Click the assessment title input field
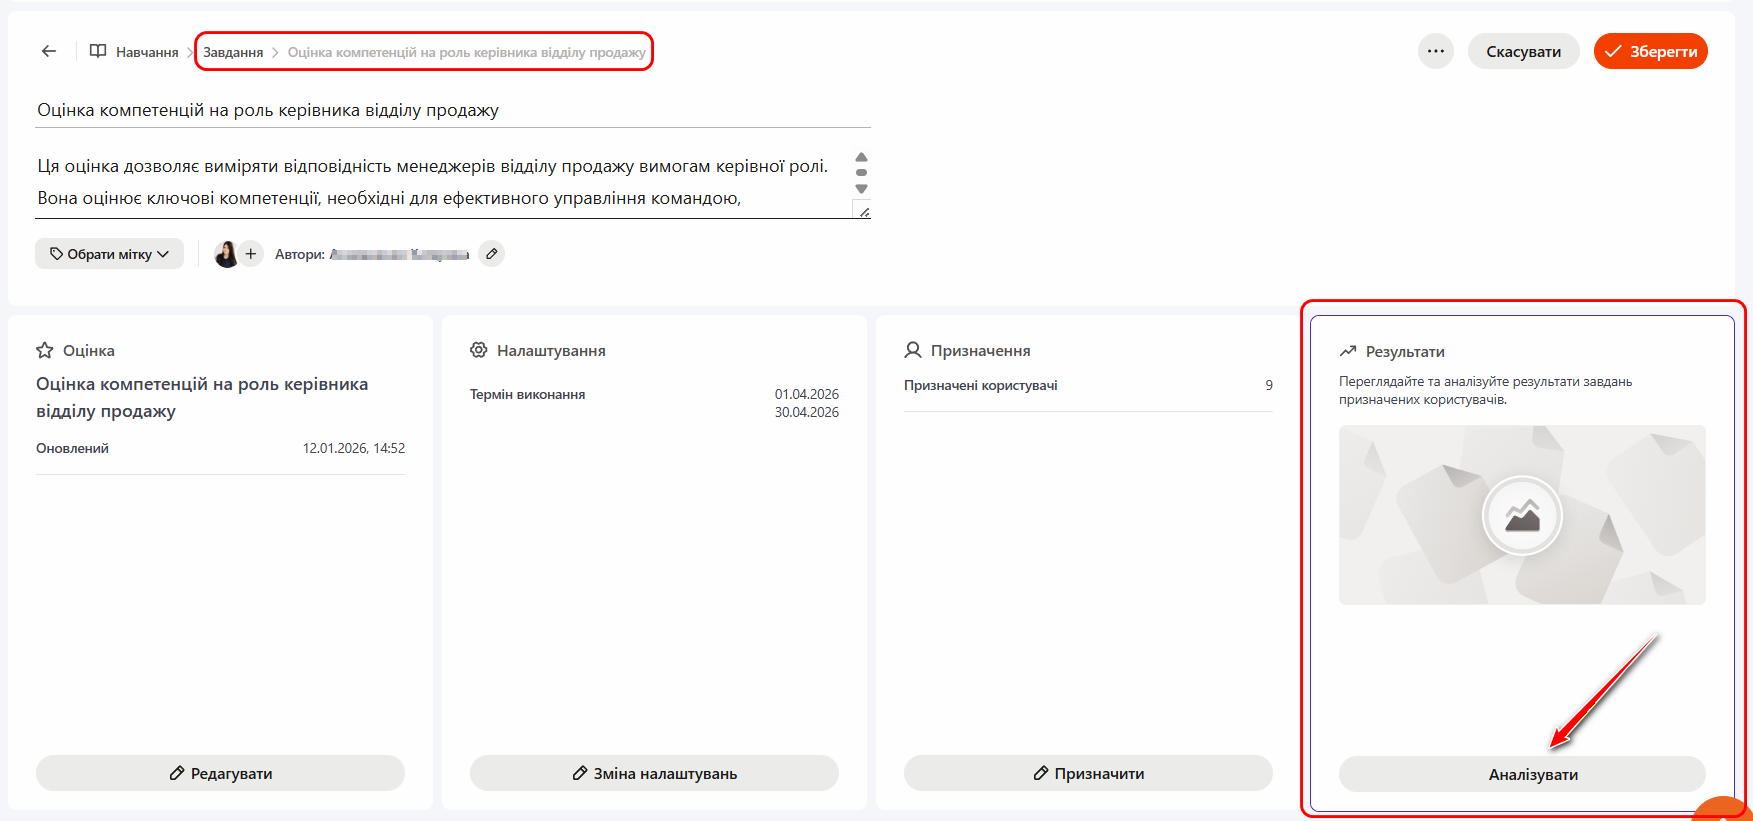1753x821 pixels. tap(452, 110)
